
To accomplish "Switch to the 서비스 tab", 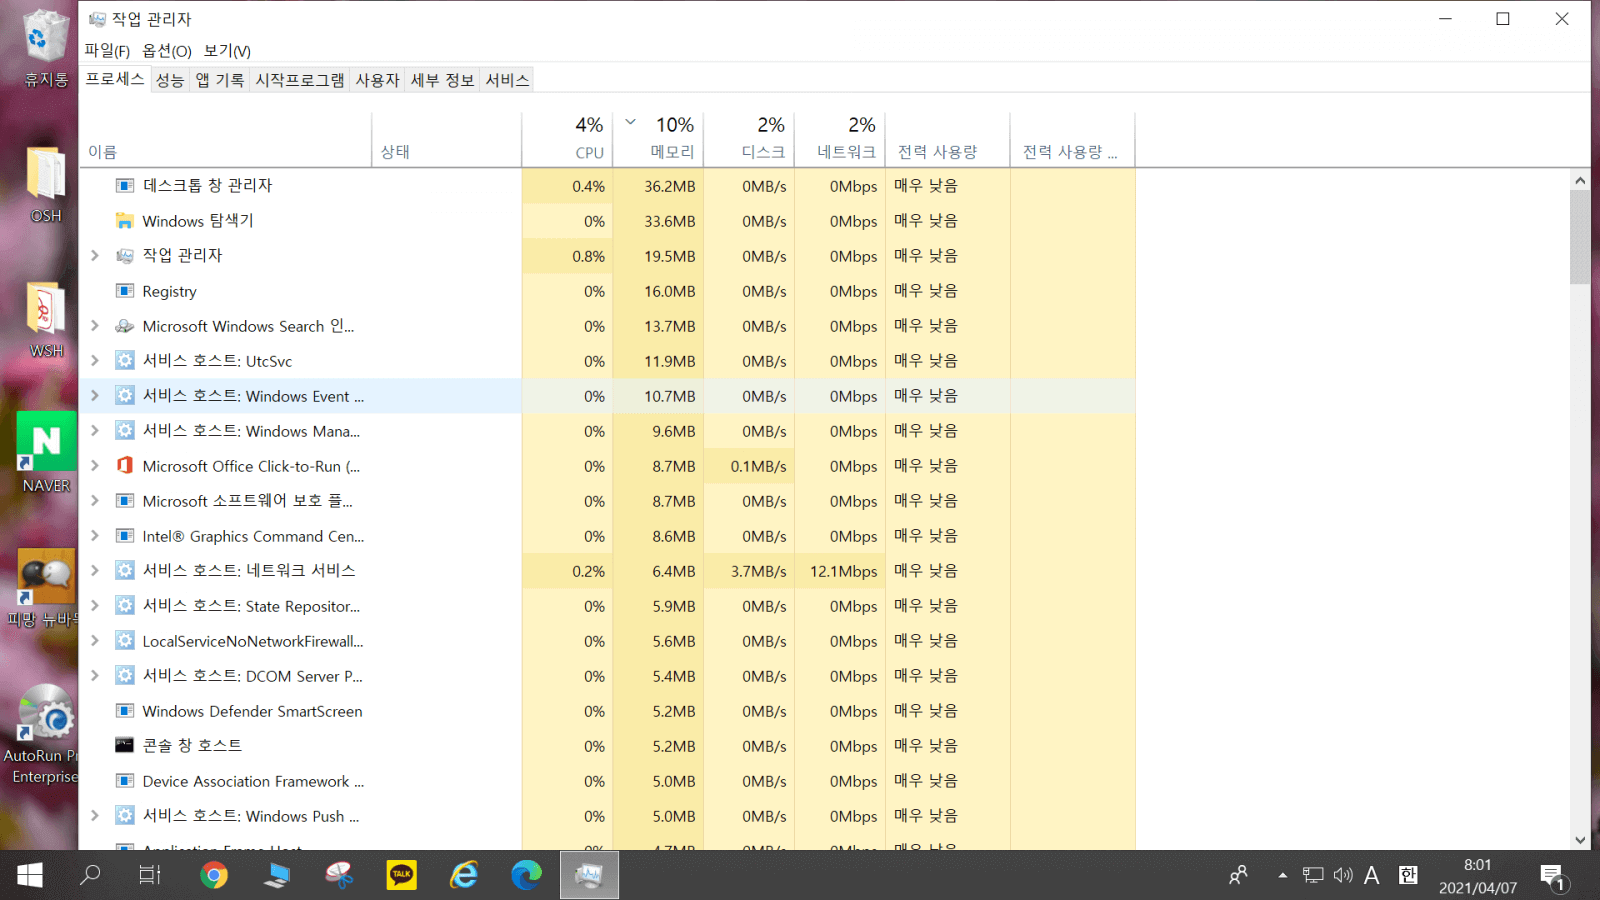I will 507,80.
